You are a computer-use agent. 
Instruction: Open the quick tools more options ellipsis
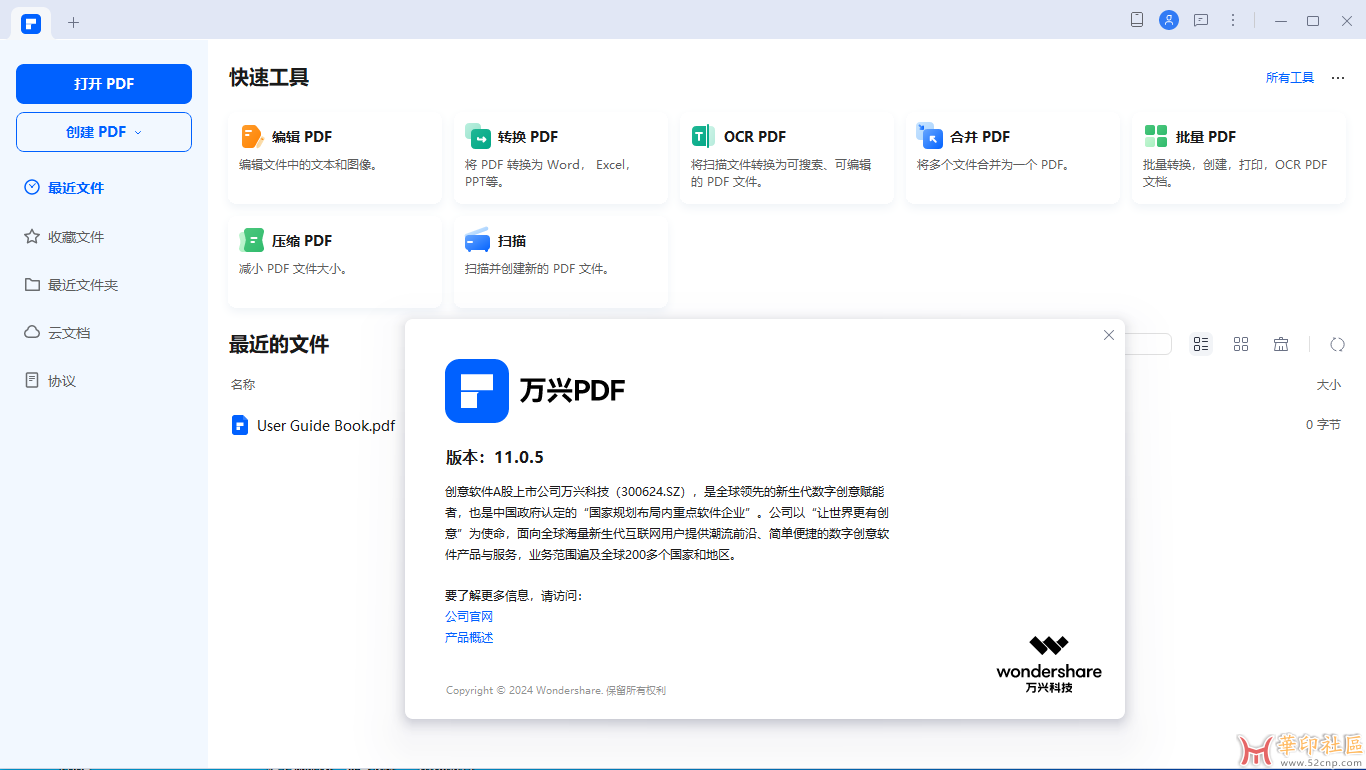[1338, 78]
